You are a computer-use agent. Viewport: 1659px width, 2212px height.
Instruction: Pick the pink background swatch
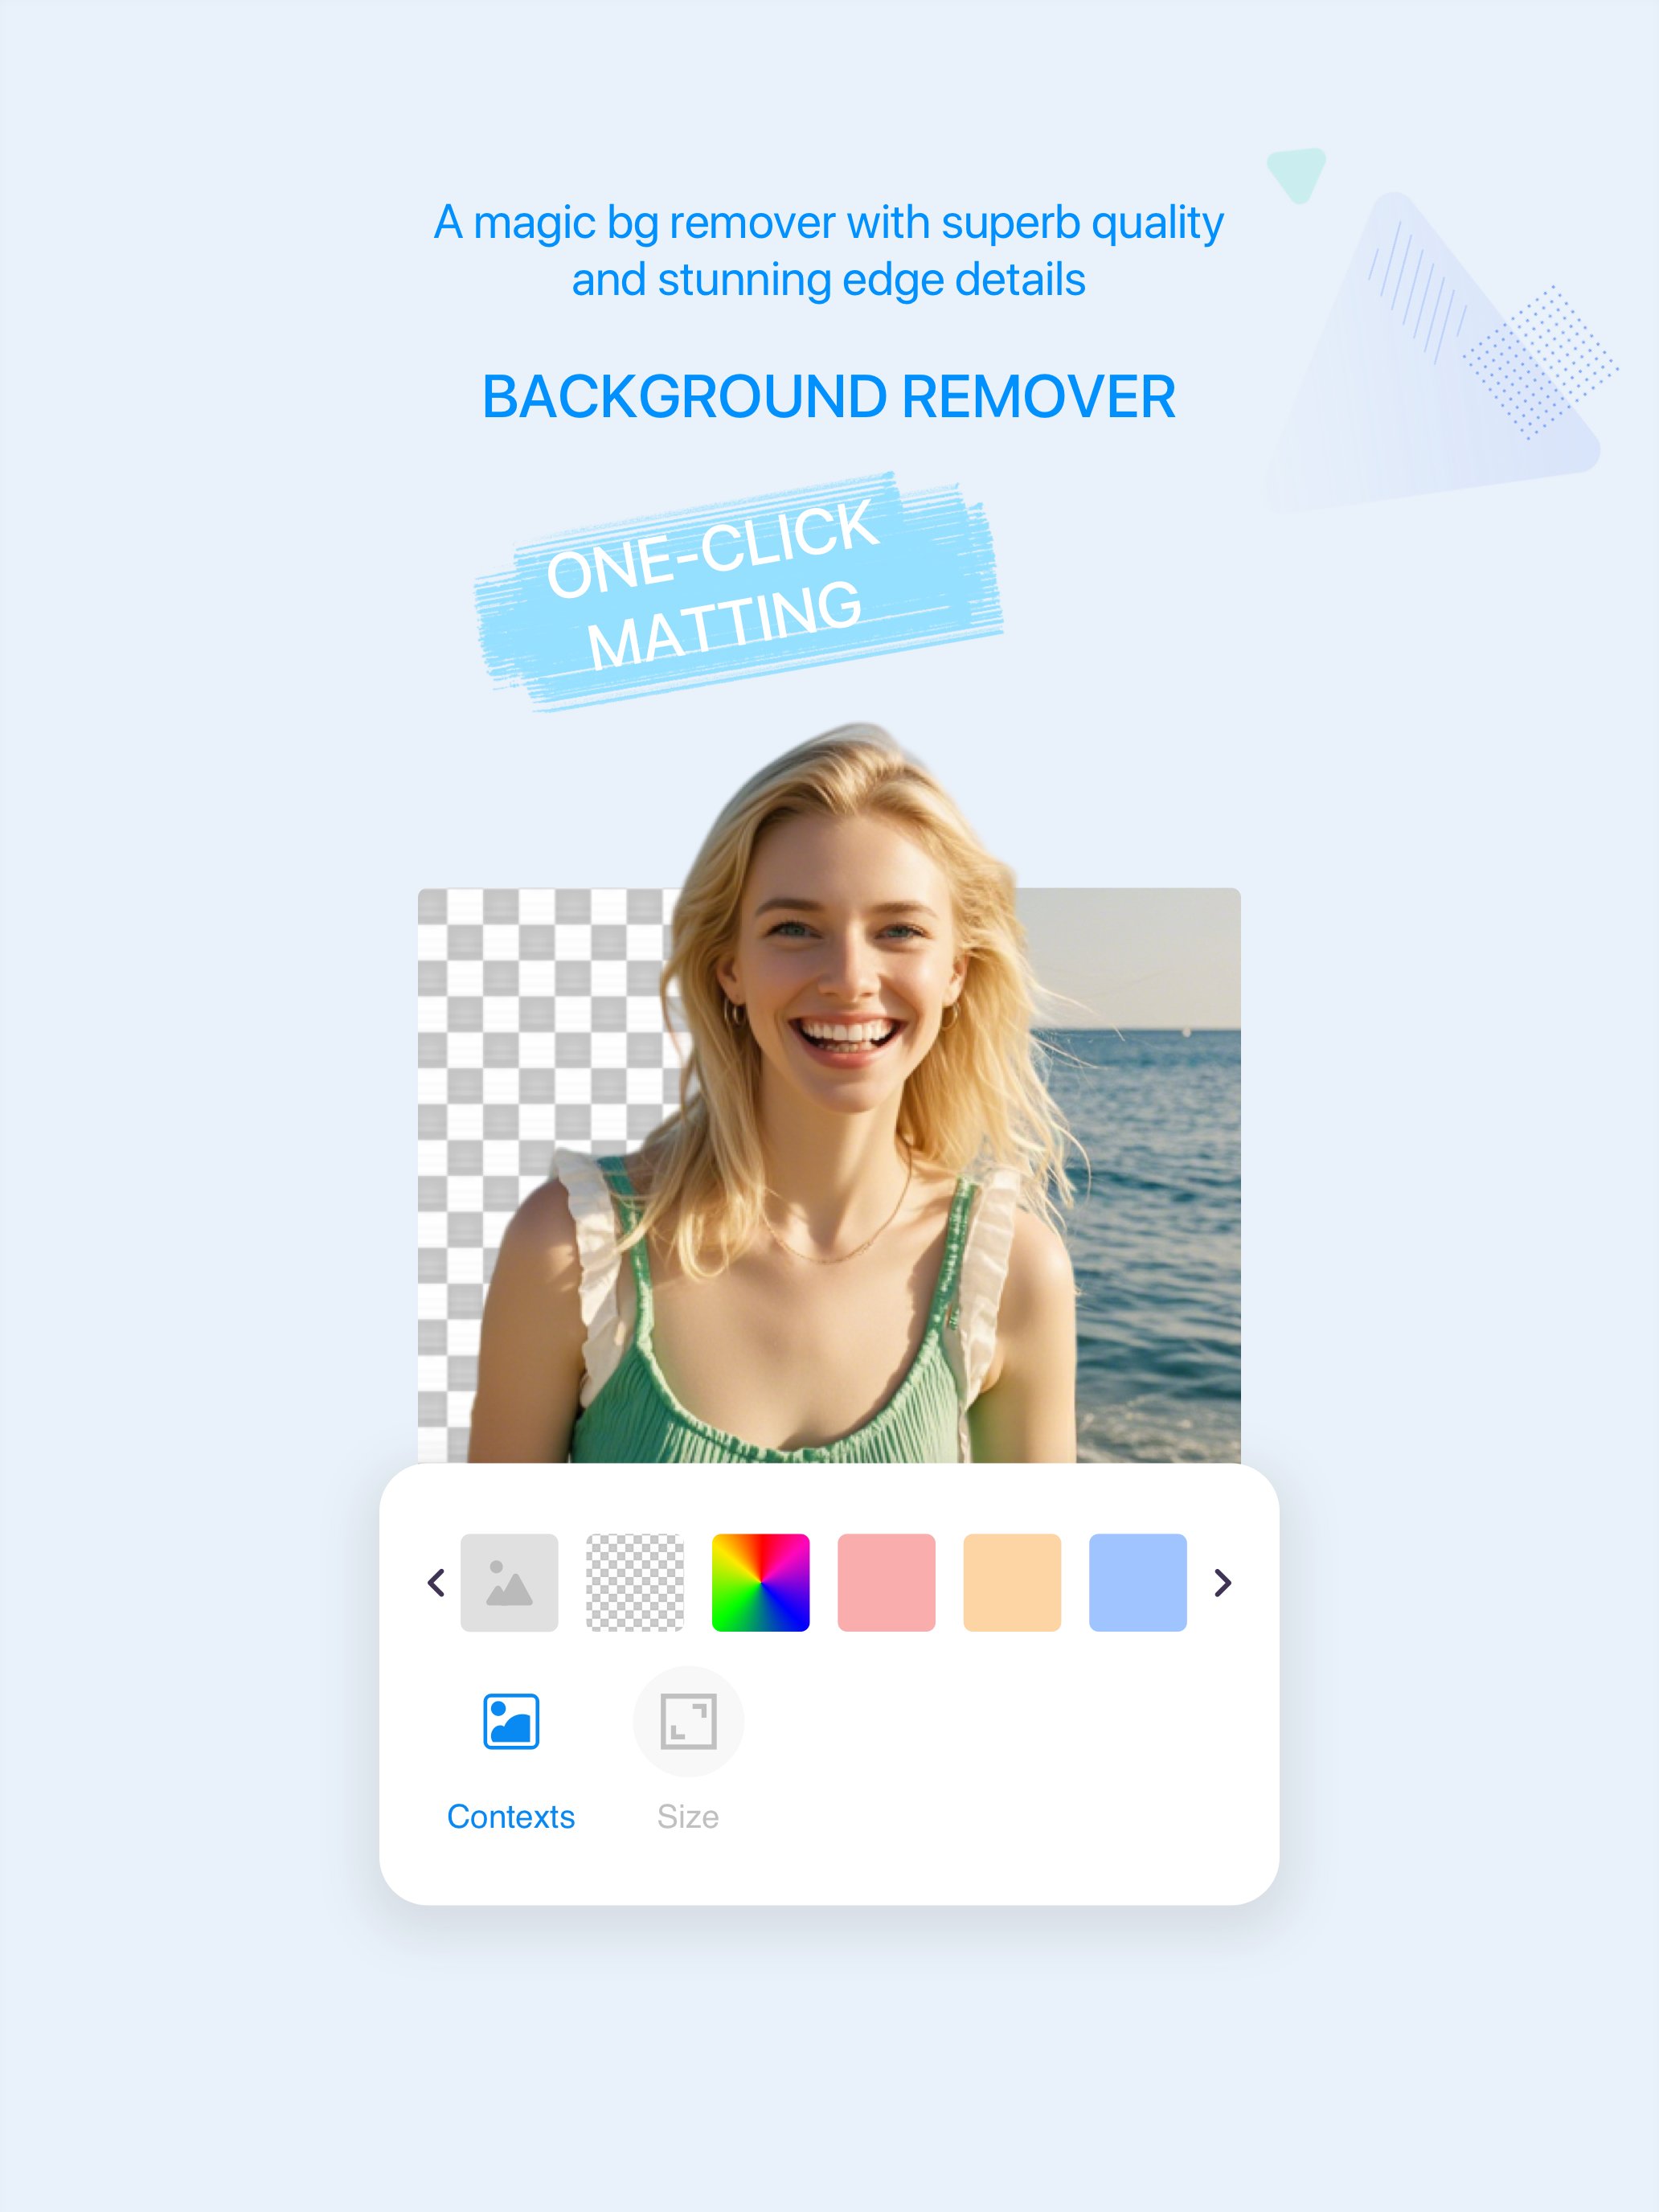[x=886, y=1582]
